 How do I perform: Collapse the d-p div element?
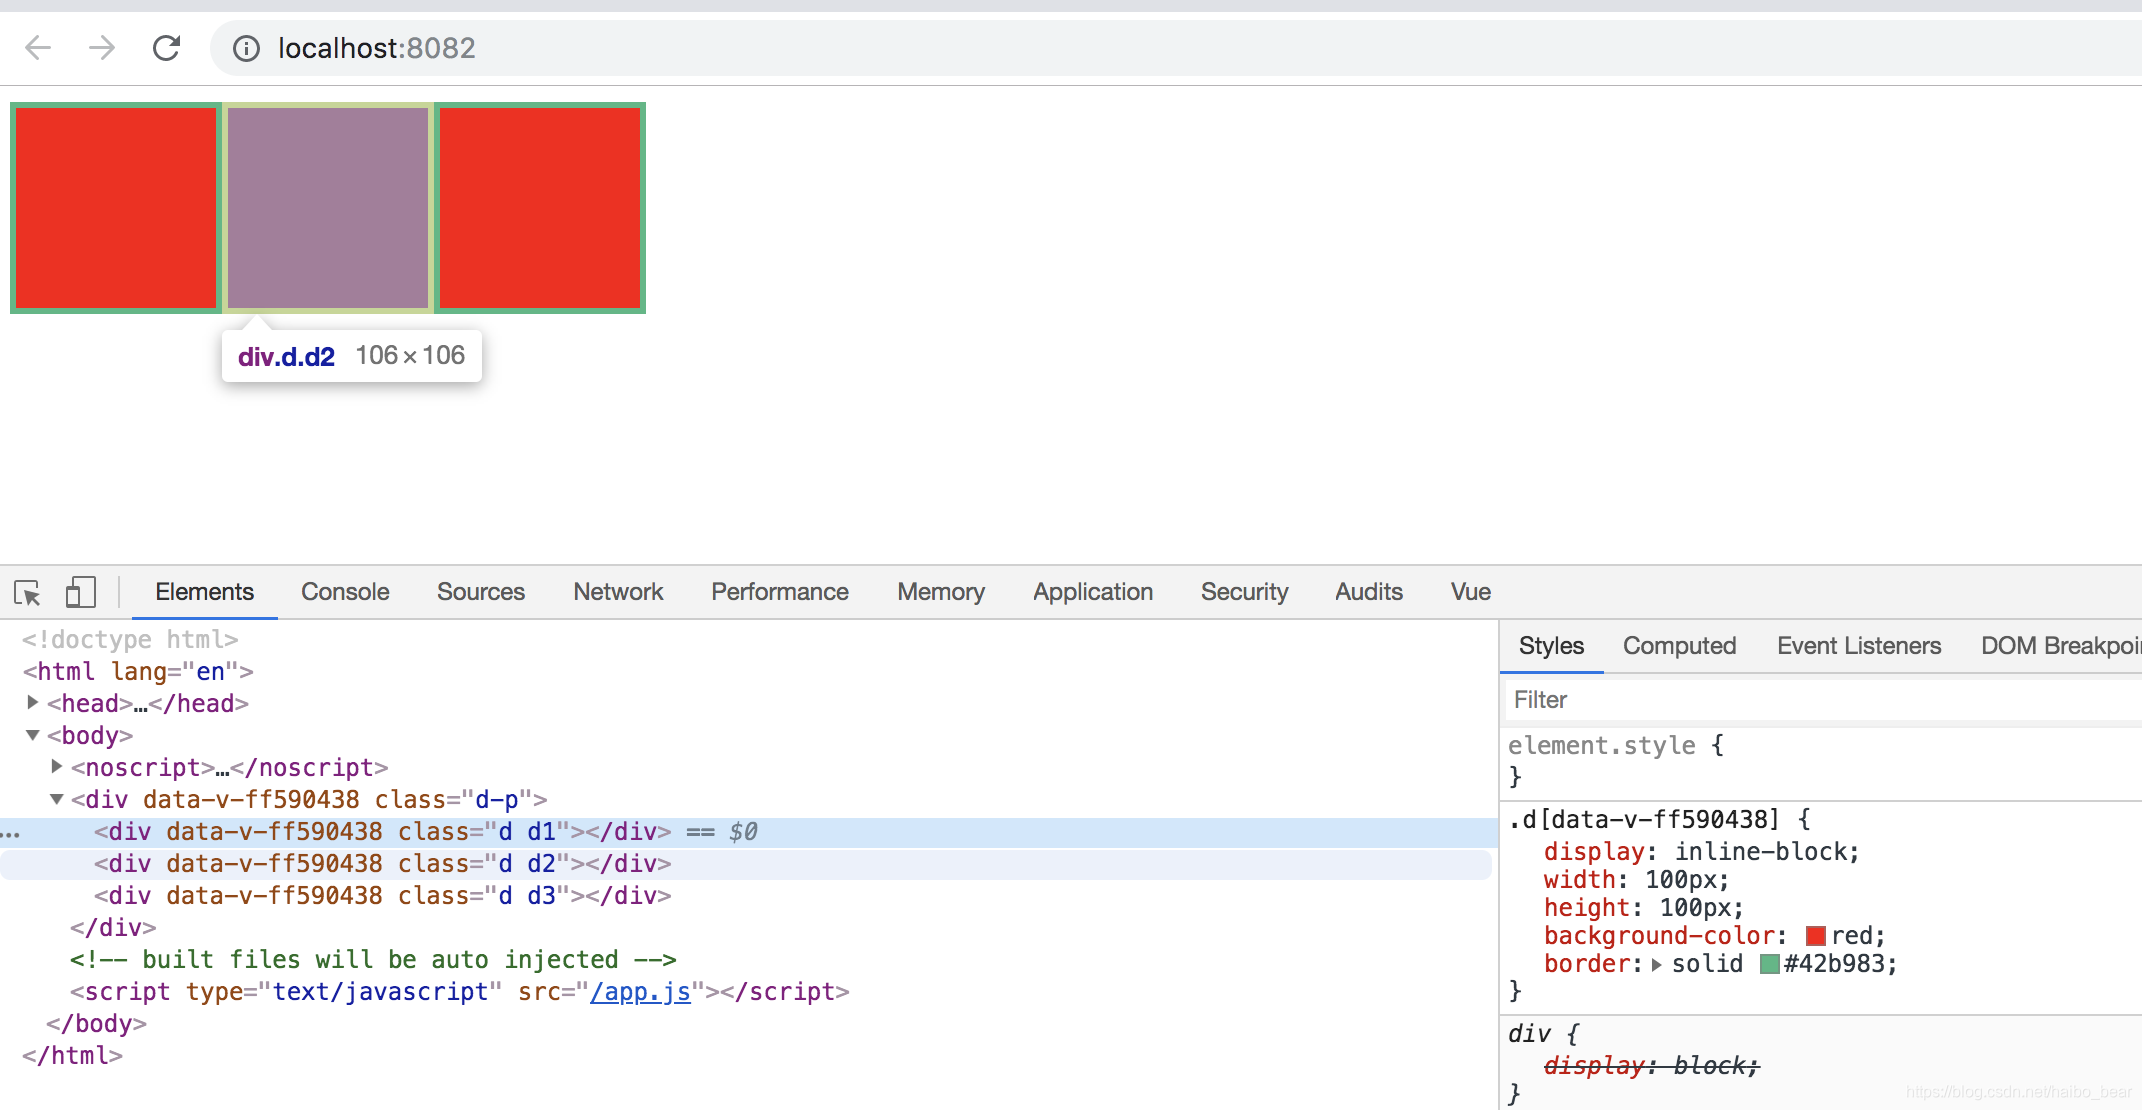(57, 799)
